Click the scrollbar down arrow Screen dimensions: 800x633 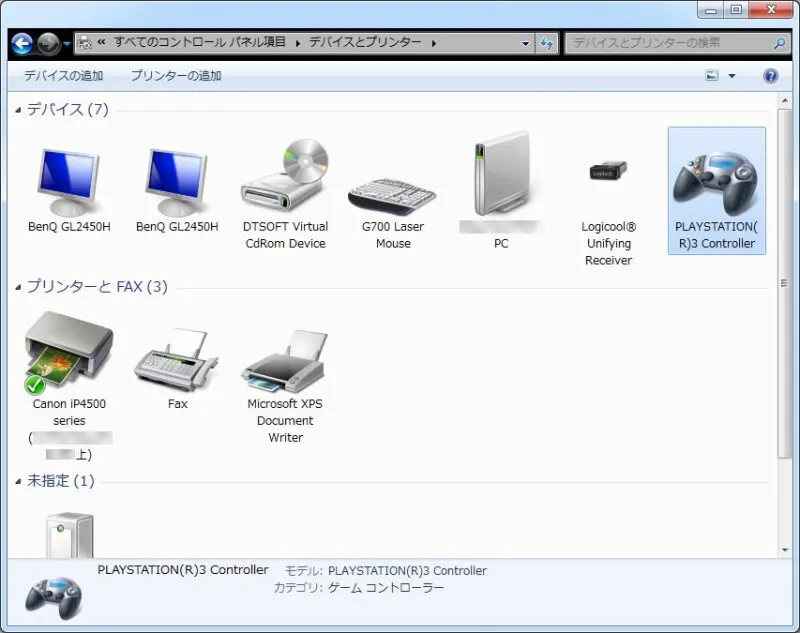[x=784, y=550]
